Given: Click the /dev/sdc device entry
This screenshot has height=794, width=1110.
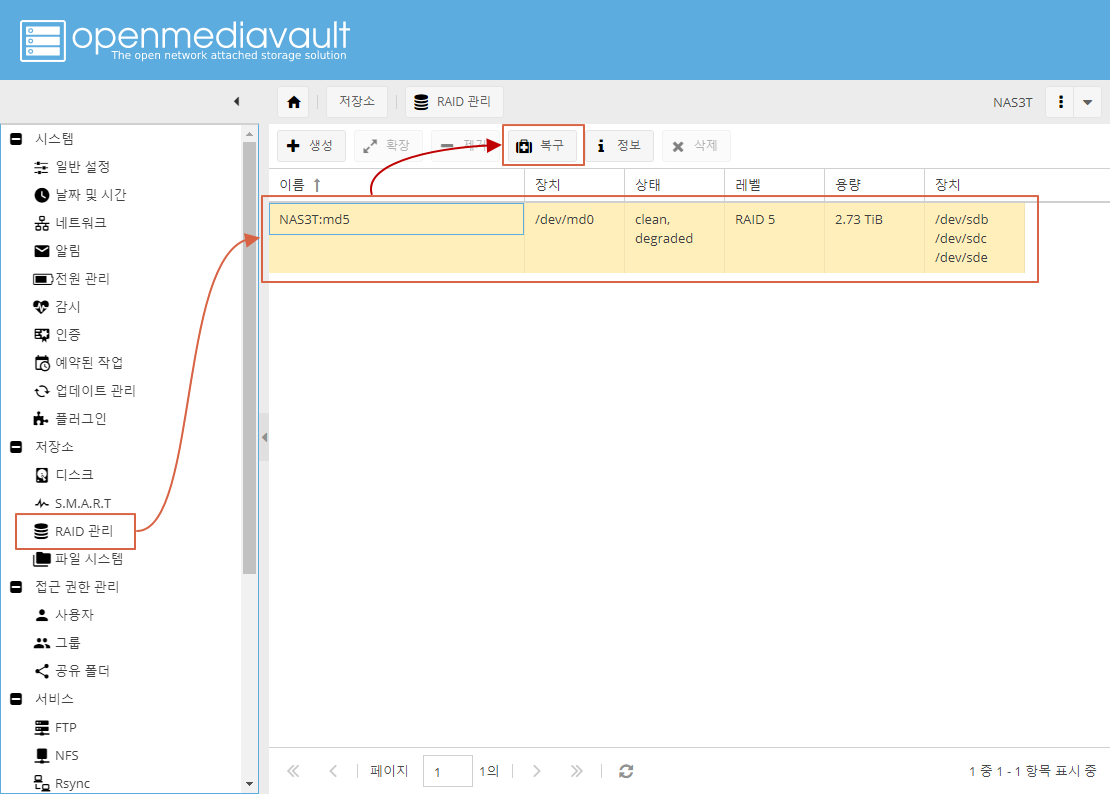Looking at the screenshot, I should pos(961,238).
